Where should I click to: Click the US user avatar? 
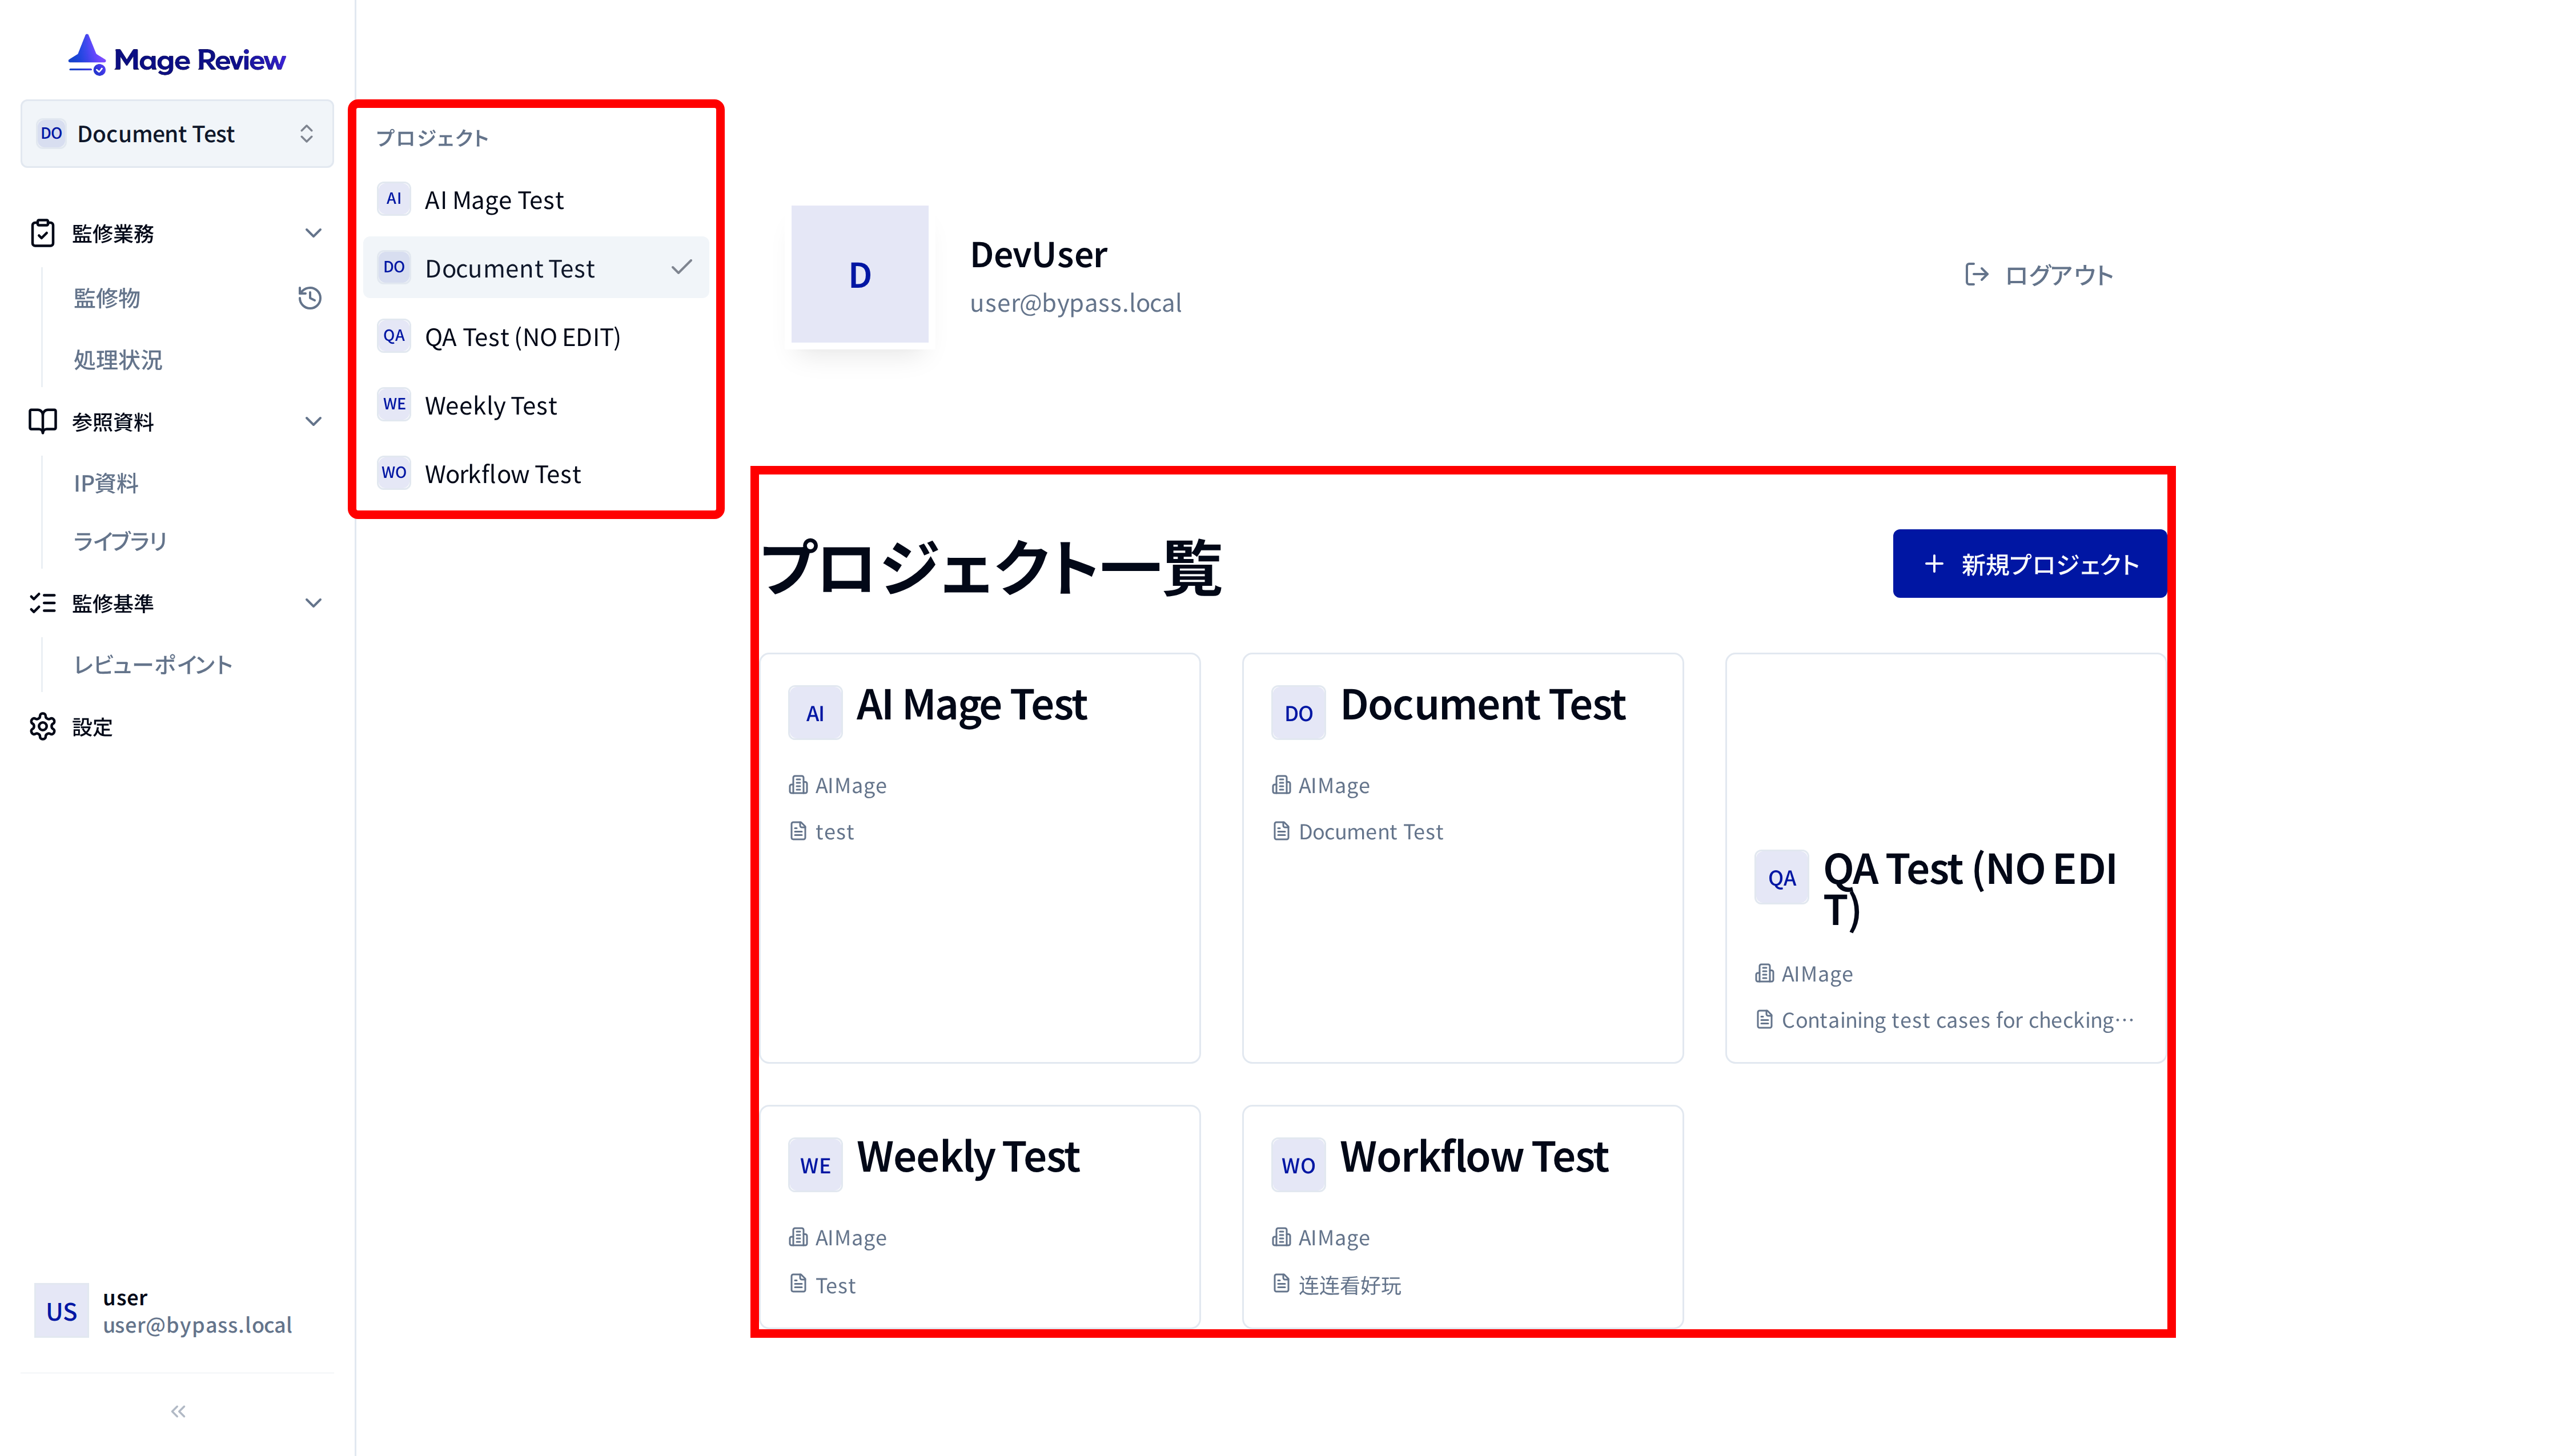click(x=61, y=1311)
